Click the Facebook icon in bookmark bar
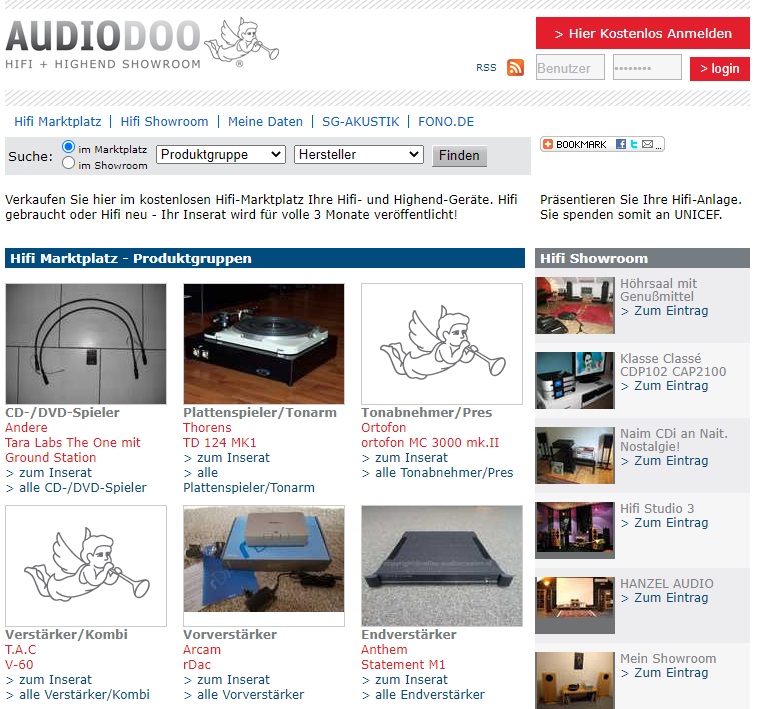 coord(621,144)
